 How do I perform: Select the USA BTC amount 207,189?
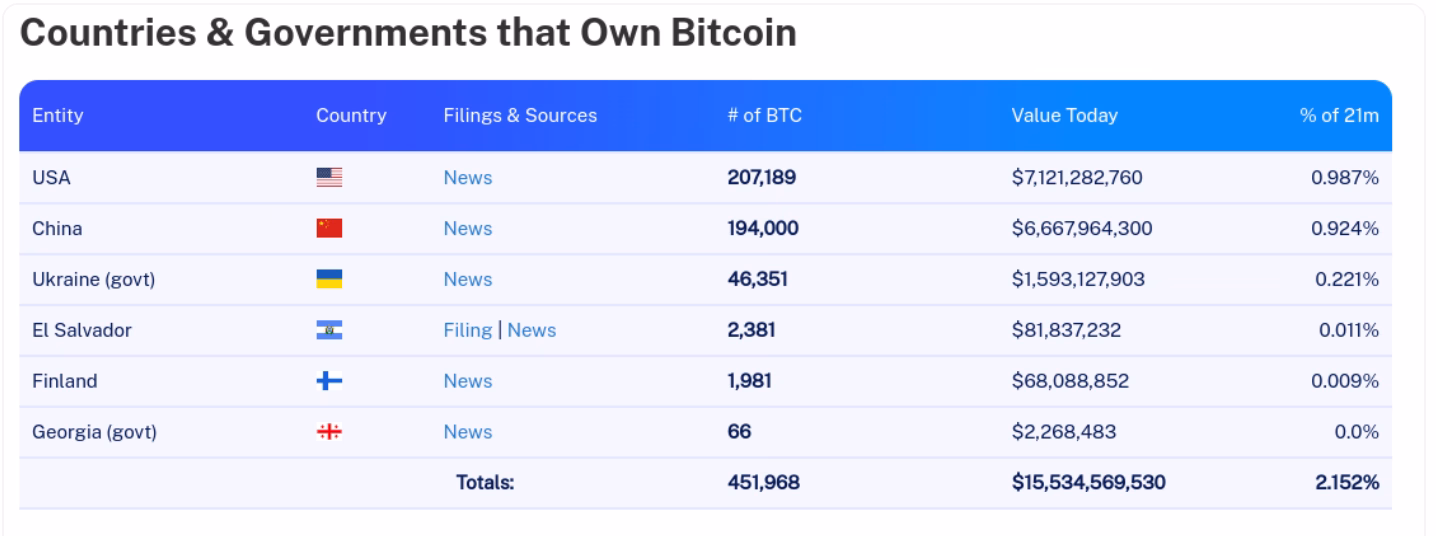762,178
